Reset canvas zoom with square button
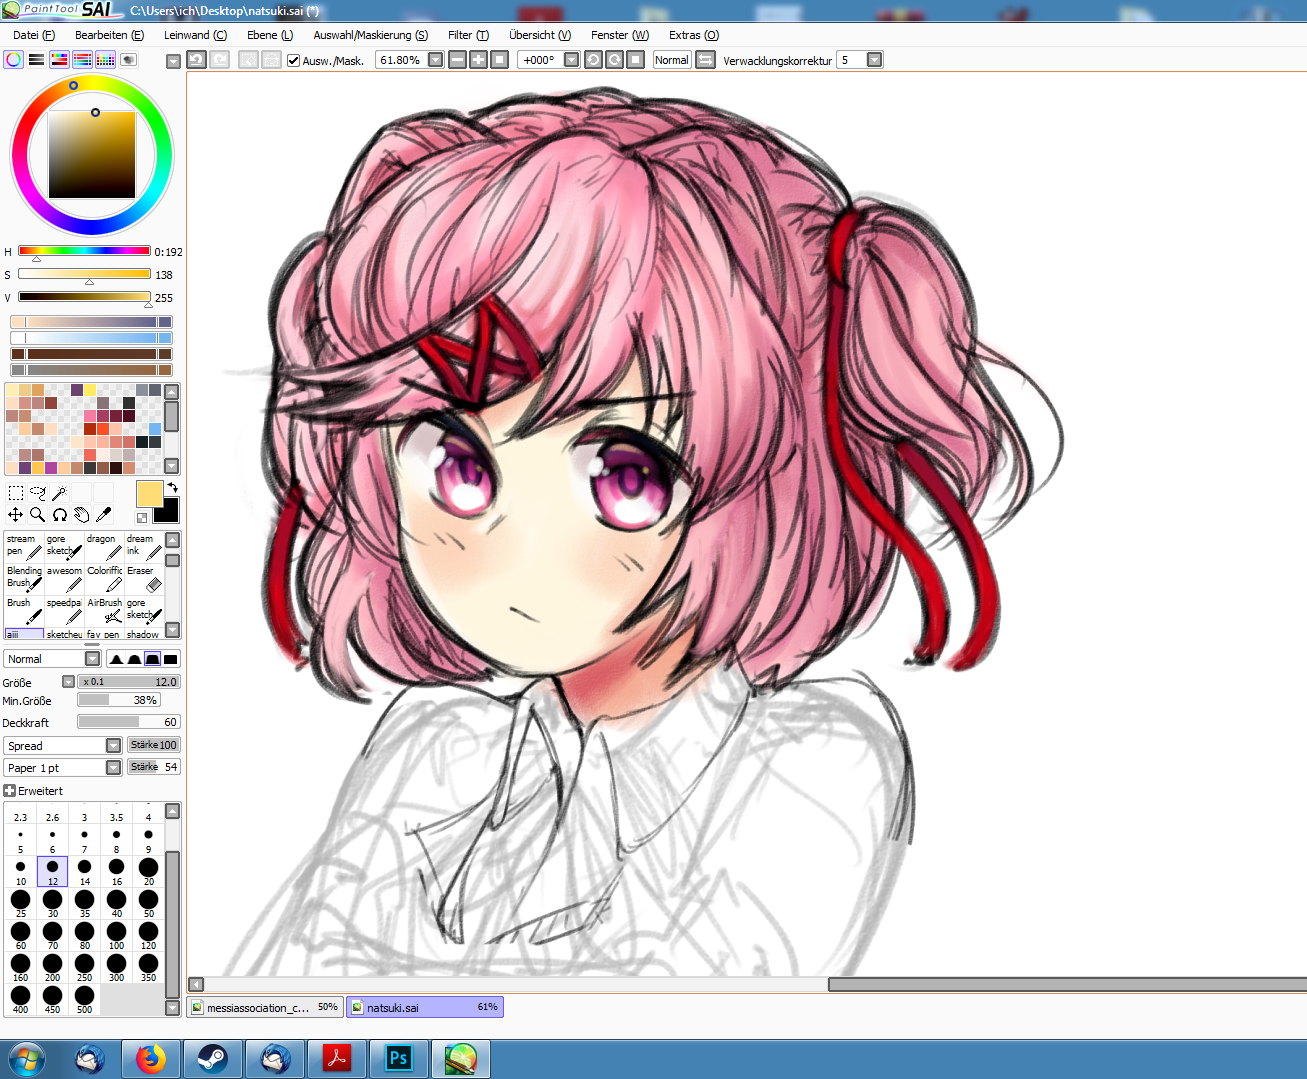This screenshot has height=1079, width=1307. 500,60
